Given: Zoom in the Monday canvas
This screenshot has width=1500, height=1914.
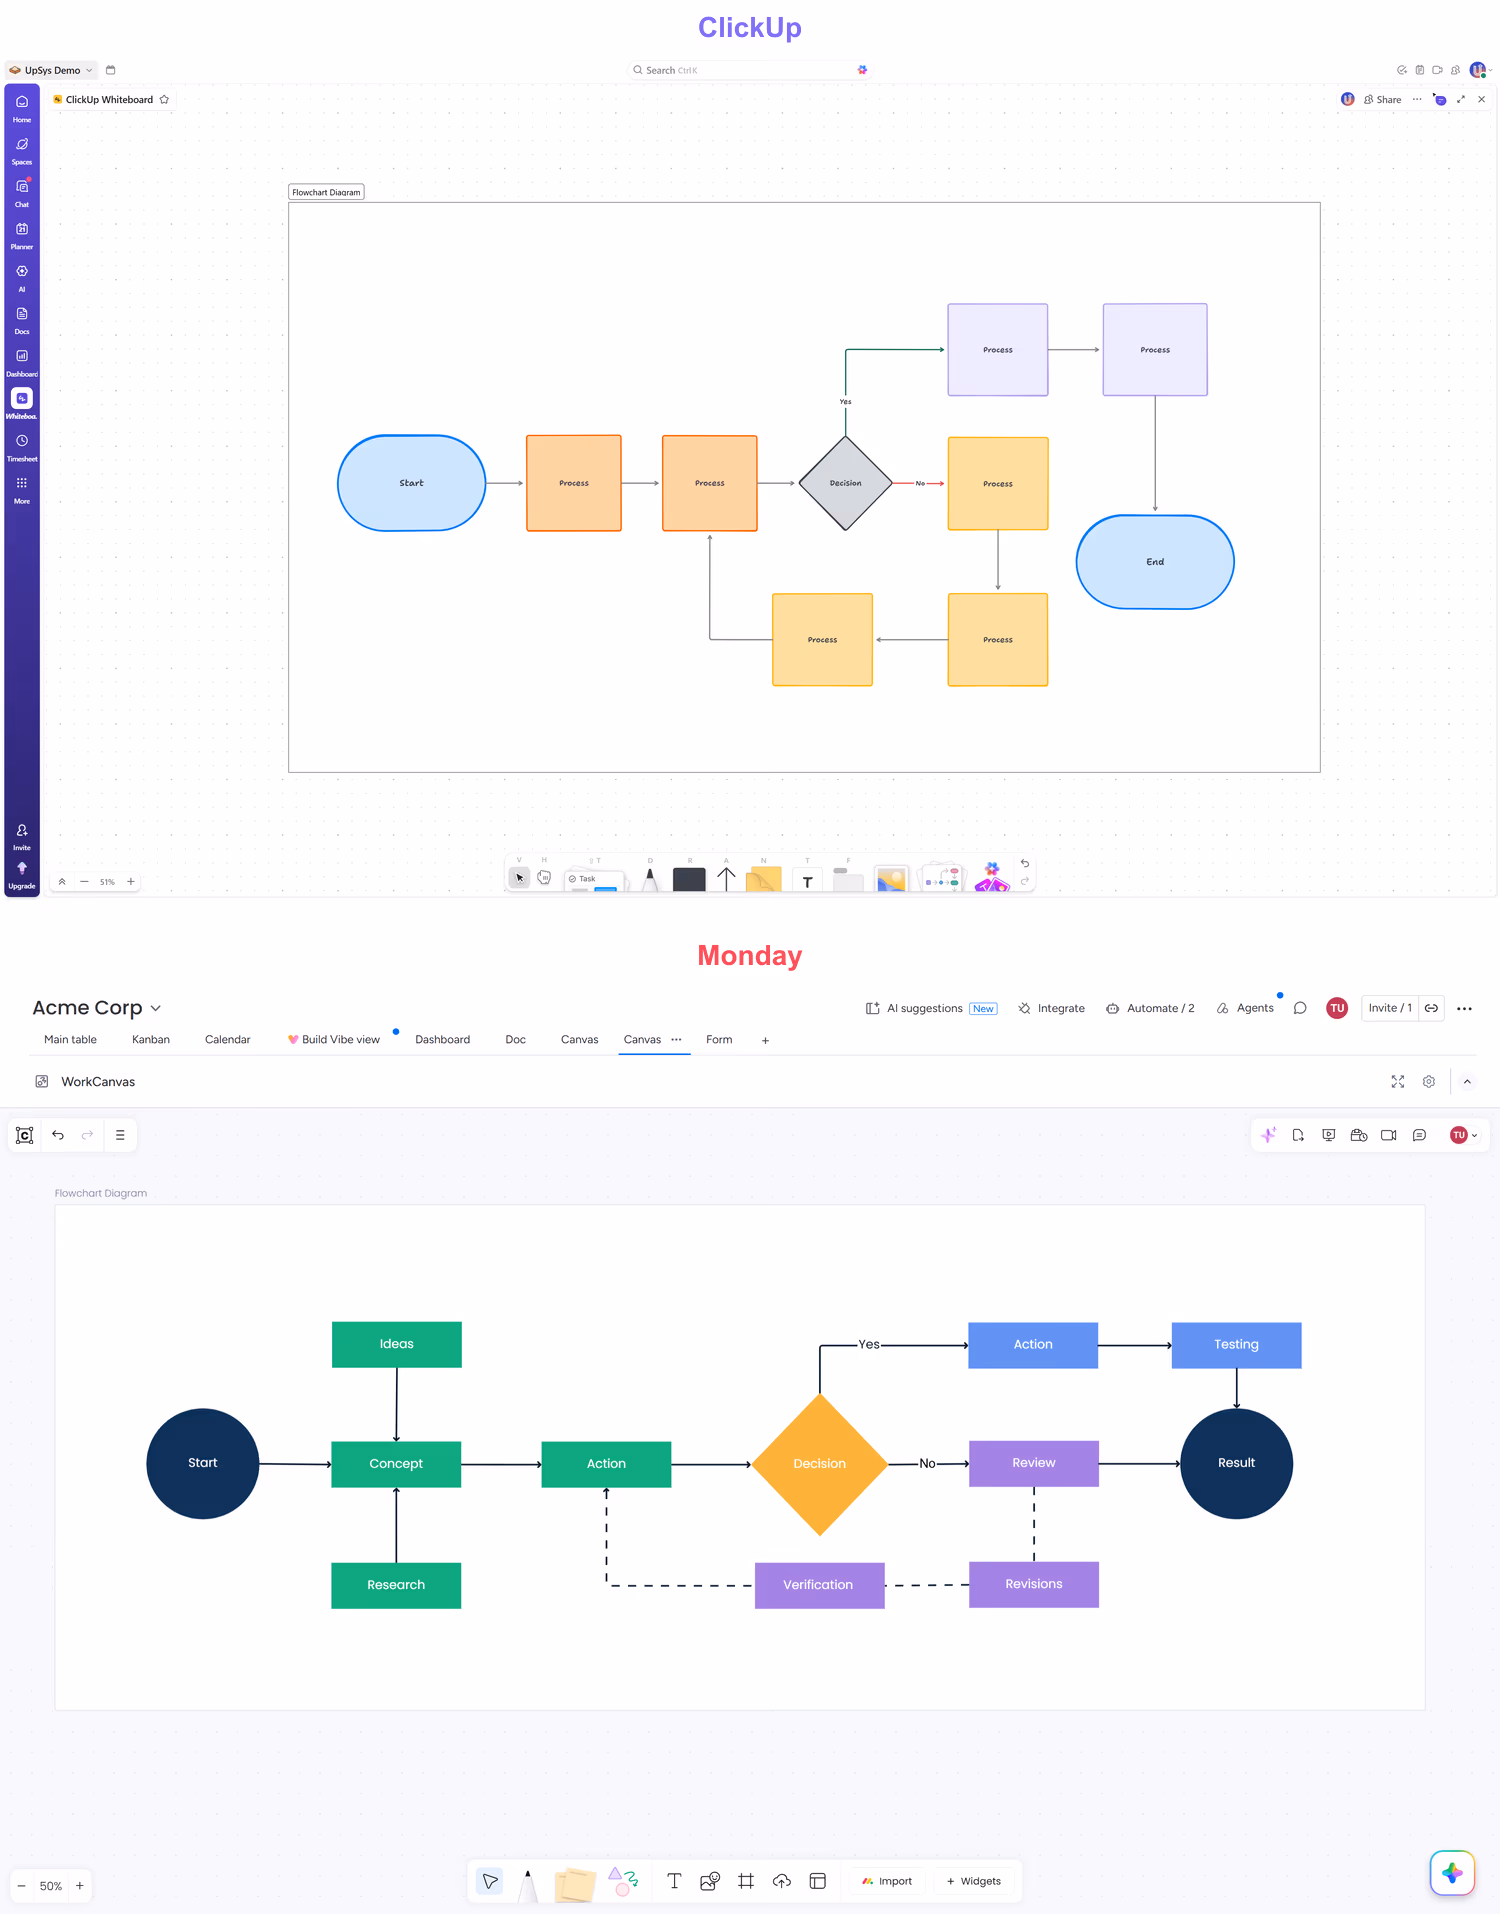Looking at the screenshot, I should (80, 1886).
